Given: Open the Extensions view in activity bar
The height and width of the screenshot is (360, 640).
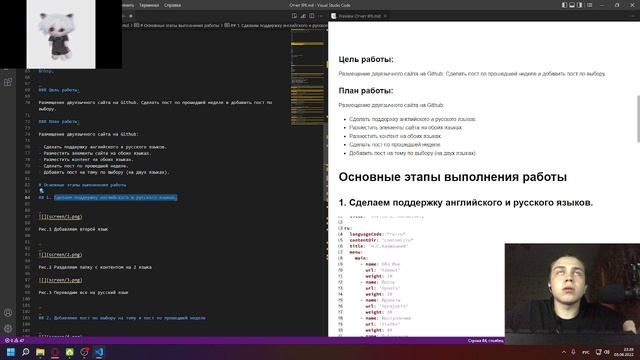Looking at the screenshot, I should pyautogui.click(x=8, y=82).
